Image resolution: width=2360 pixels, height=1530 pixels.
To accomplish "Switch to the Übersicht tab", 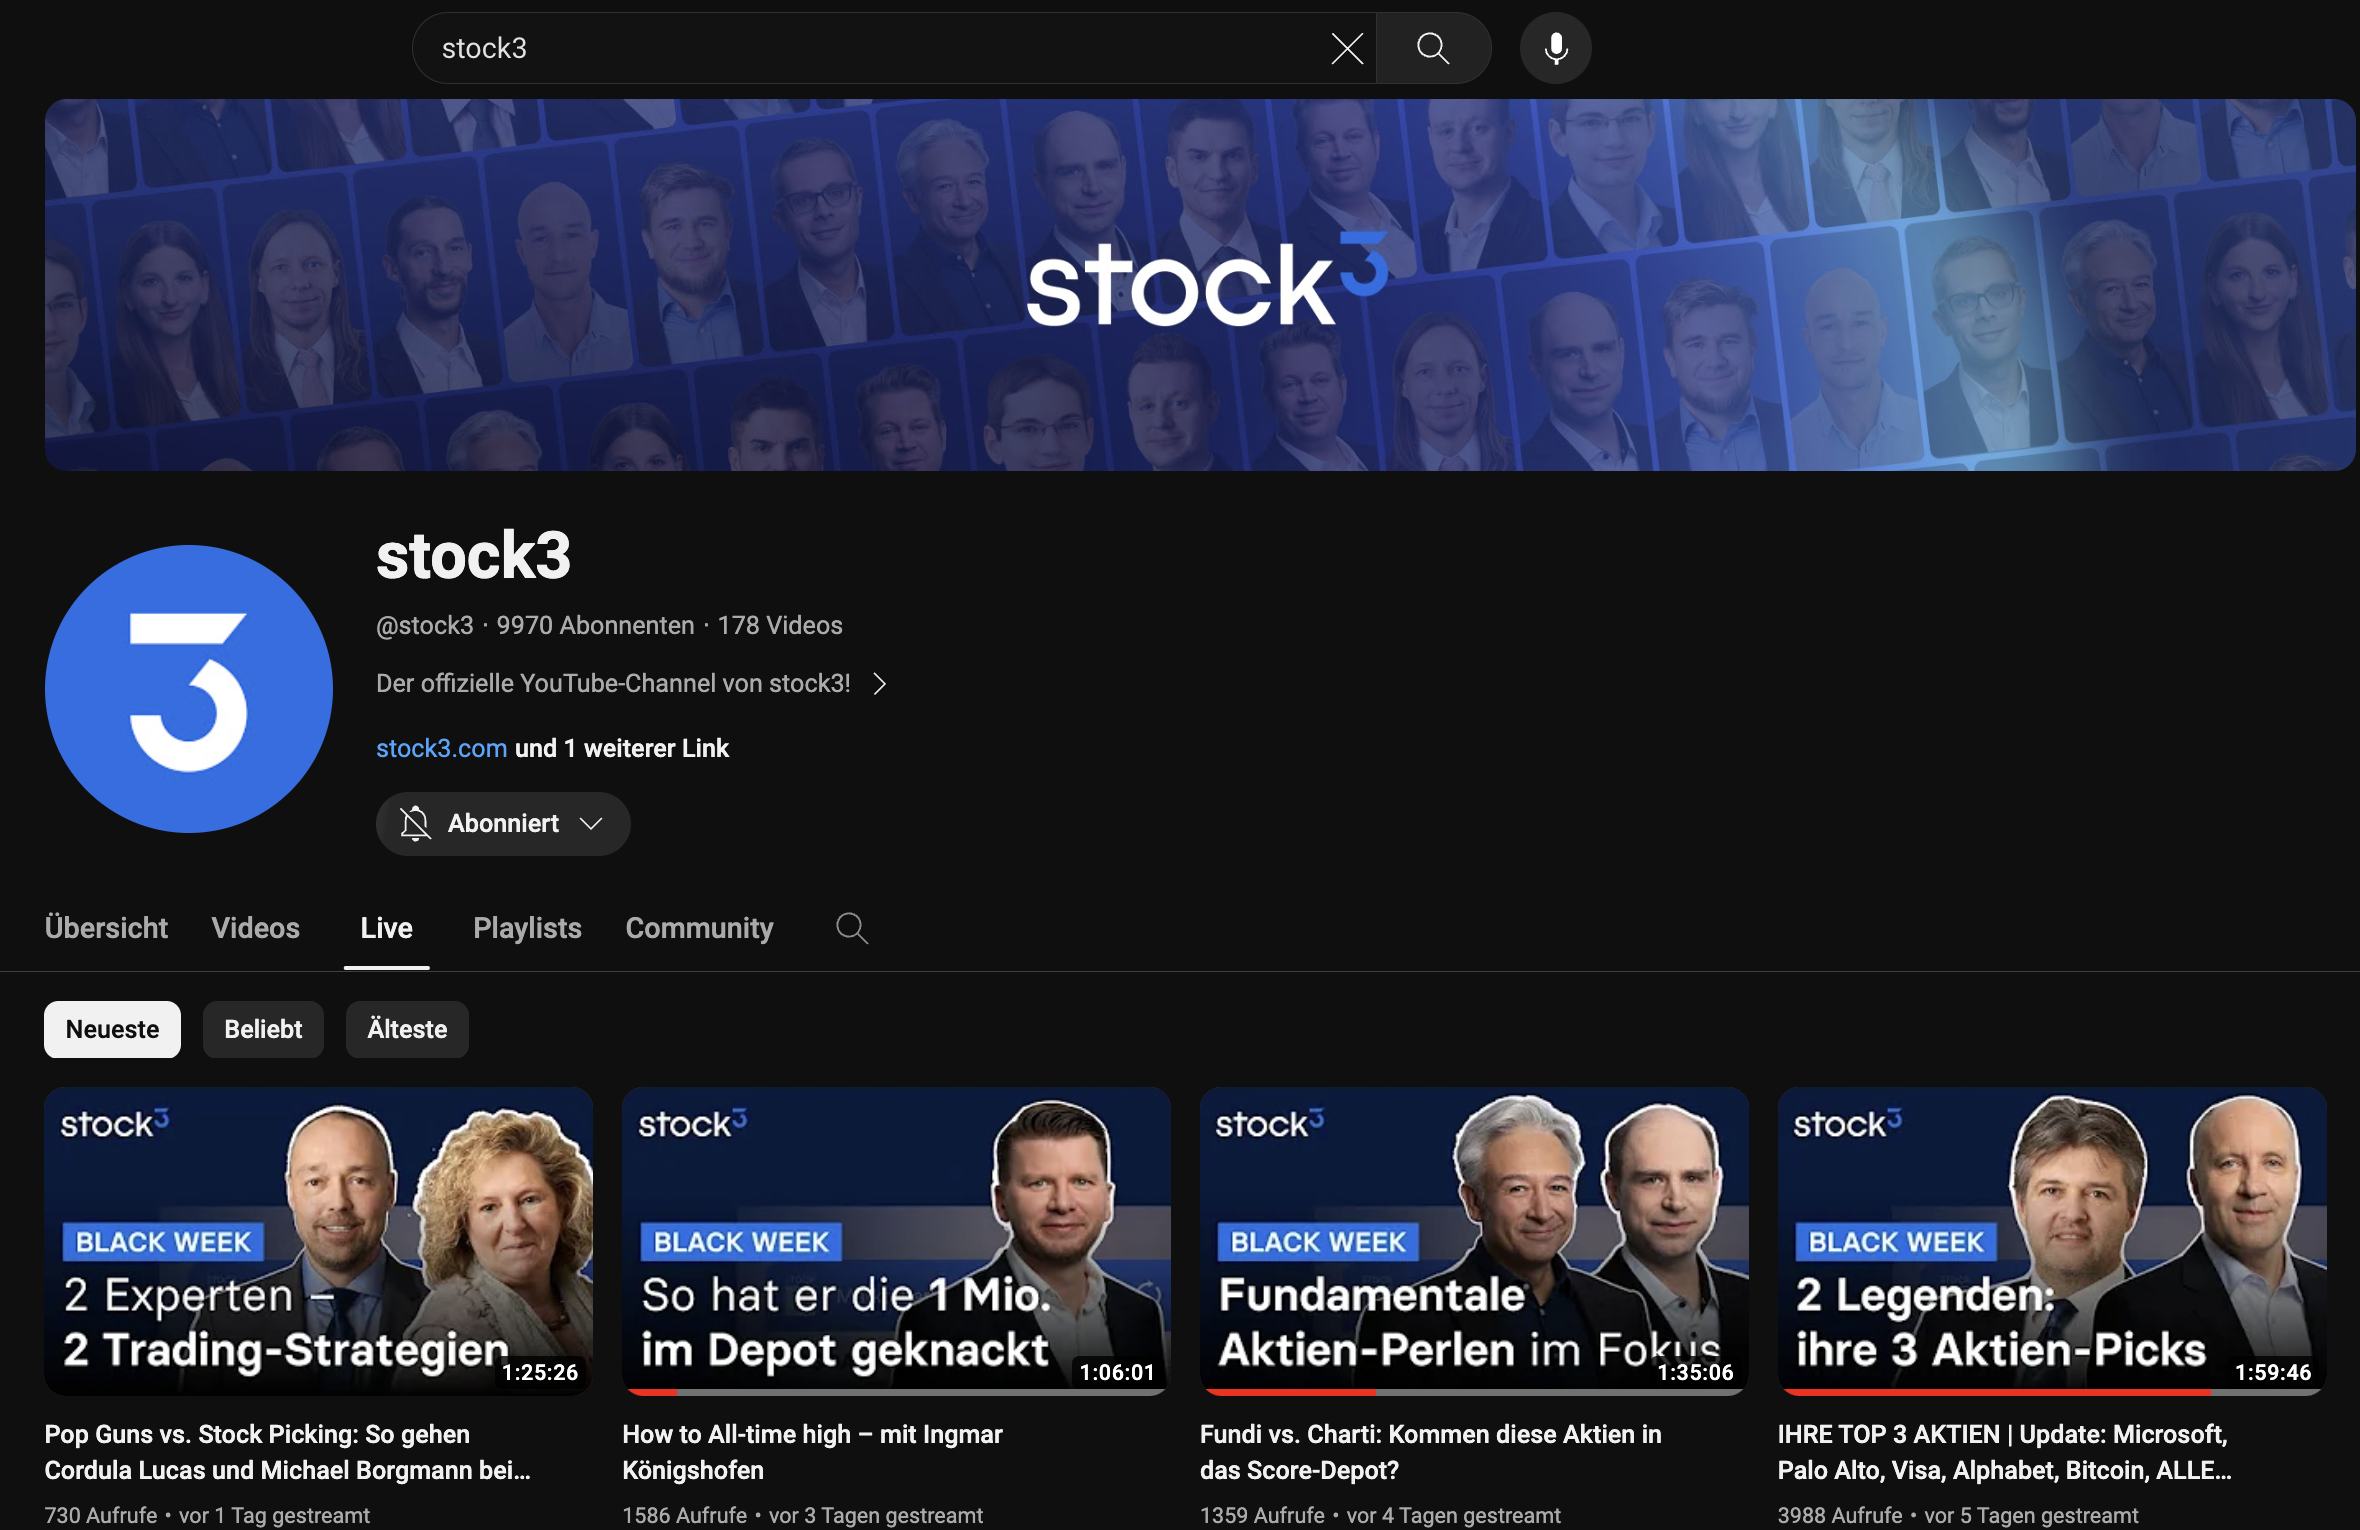I will [x=106, y=928].
